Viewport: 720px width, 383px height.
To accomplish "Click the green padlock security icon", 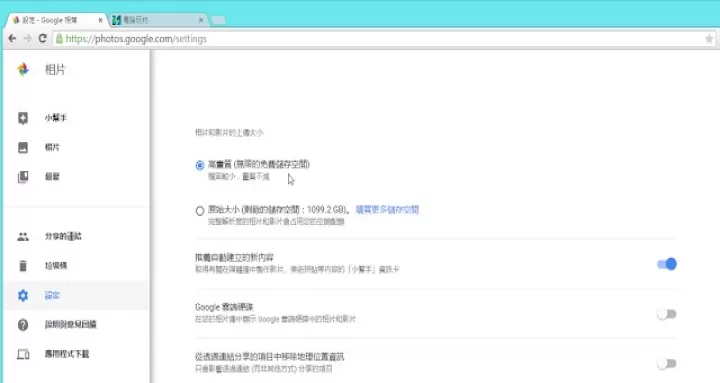I will [x=59, y=39].
